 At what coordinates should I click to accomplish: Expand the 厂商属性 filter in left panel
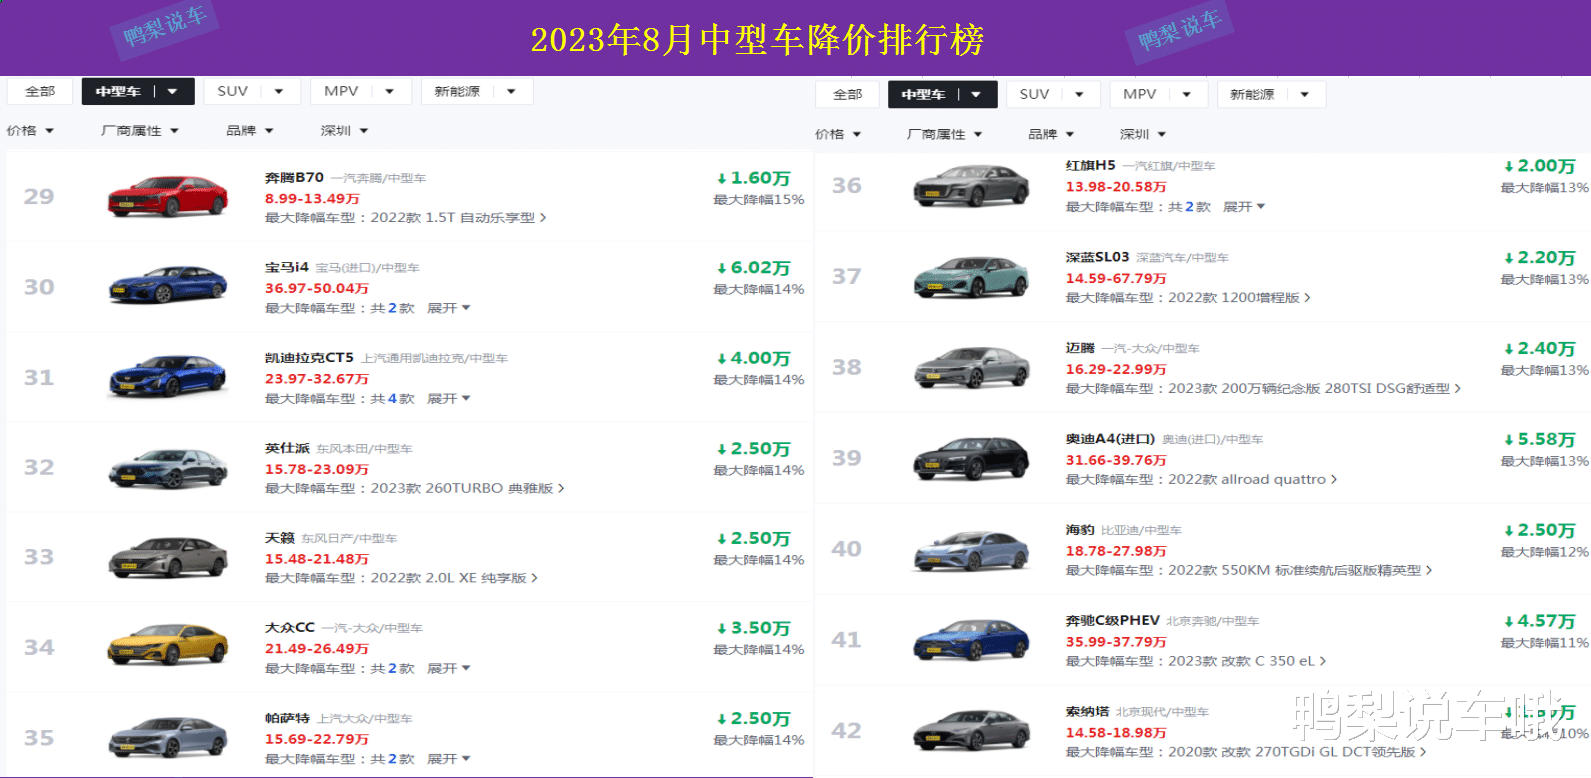tap(140, 131)
